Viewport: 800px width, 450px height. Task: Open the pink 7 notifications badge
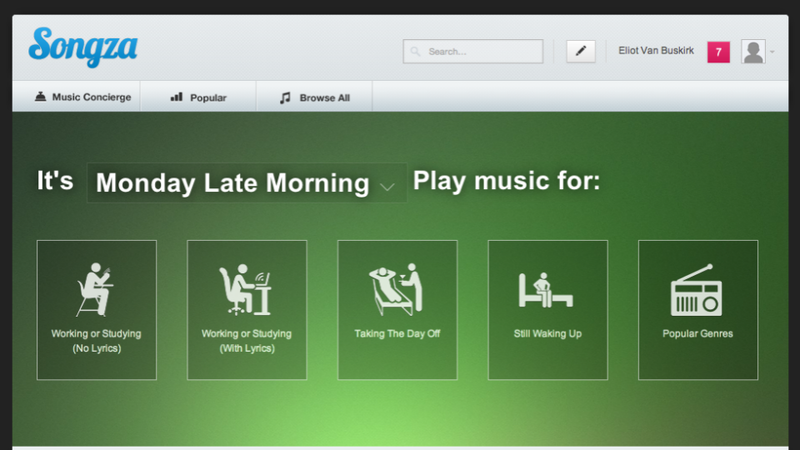coord(718,52)
